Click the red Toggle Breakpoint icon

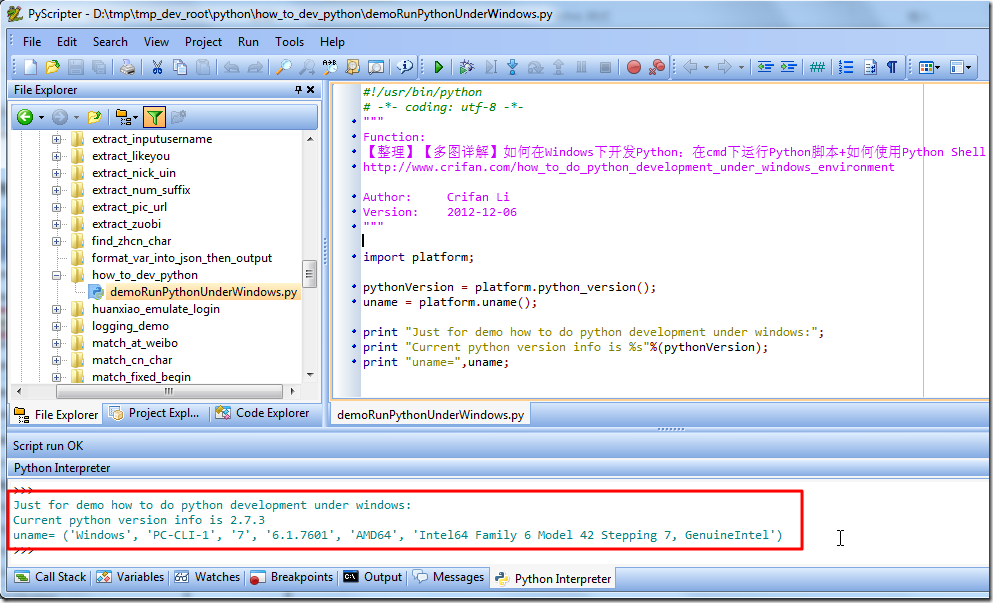tap(633, 67)
